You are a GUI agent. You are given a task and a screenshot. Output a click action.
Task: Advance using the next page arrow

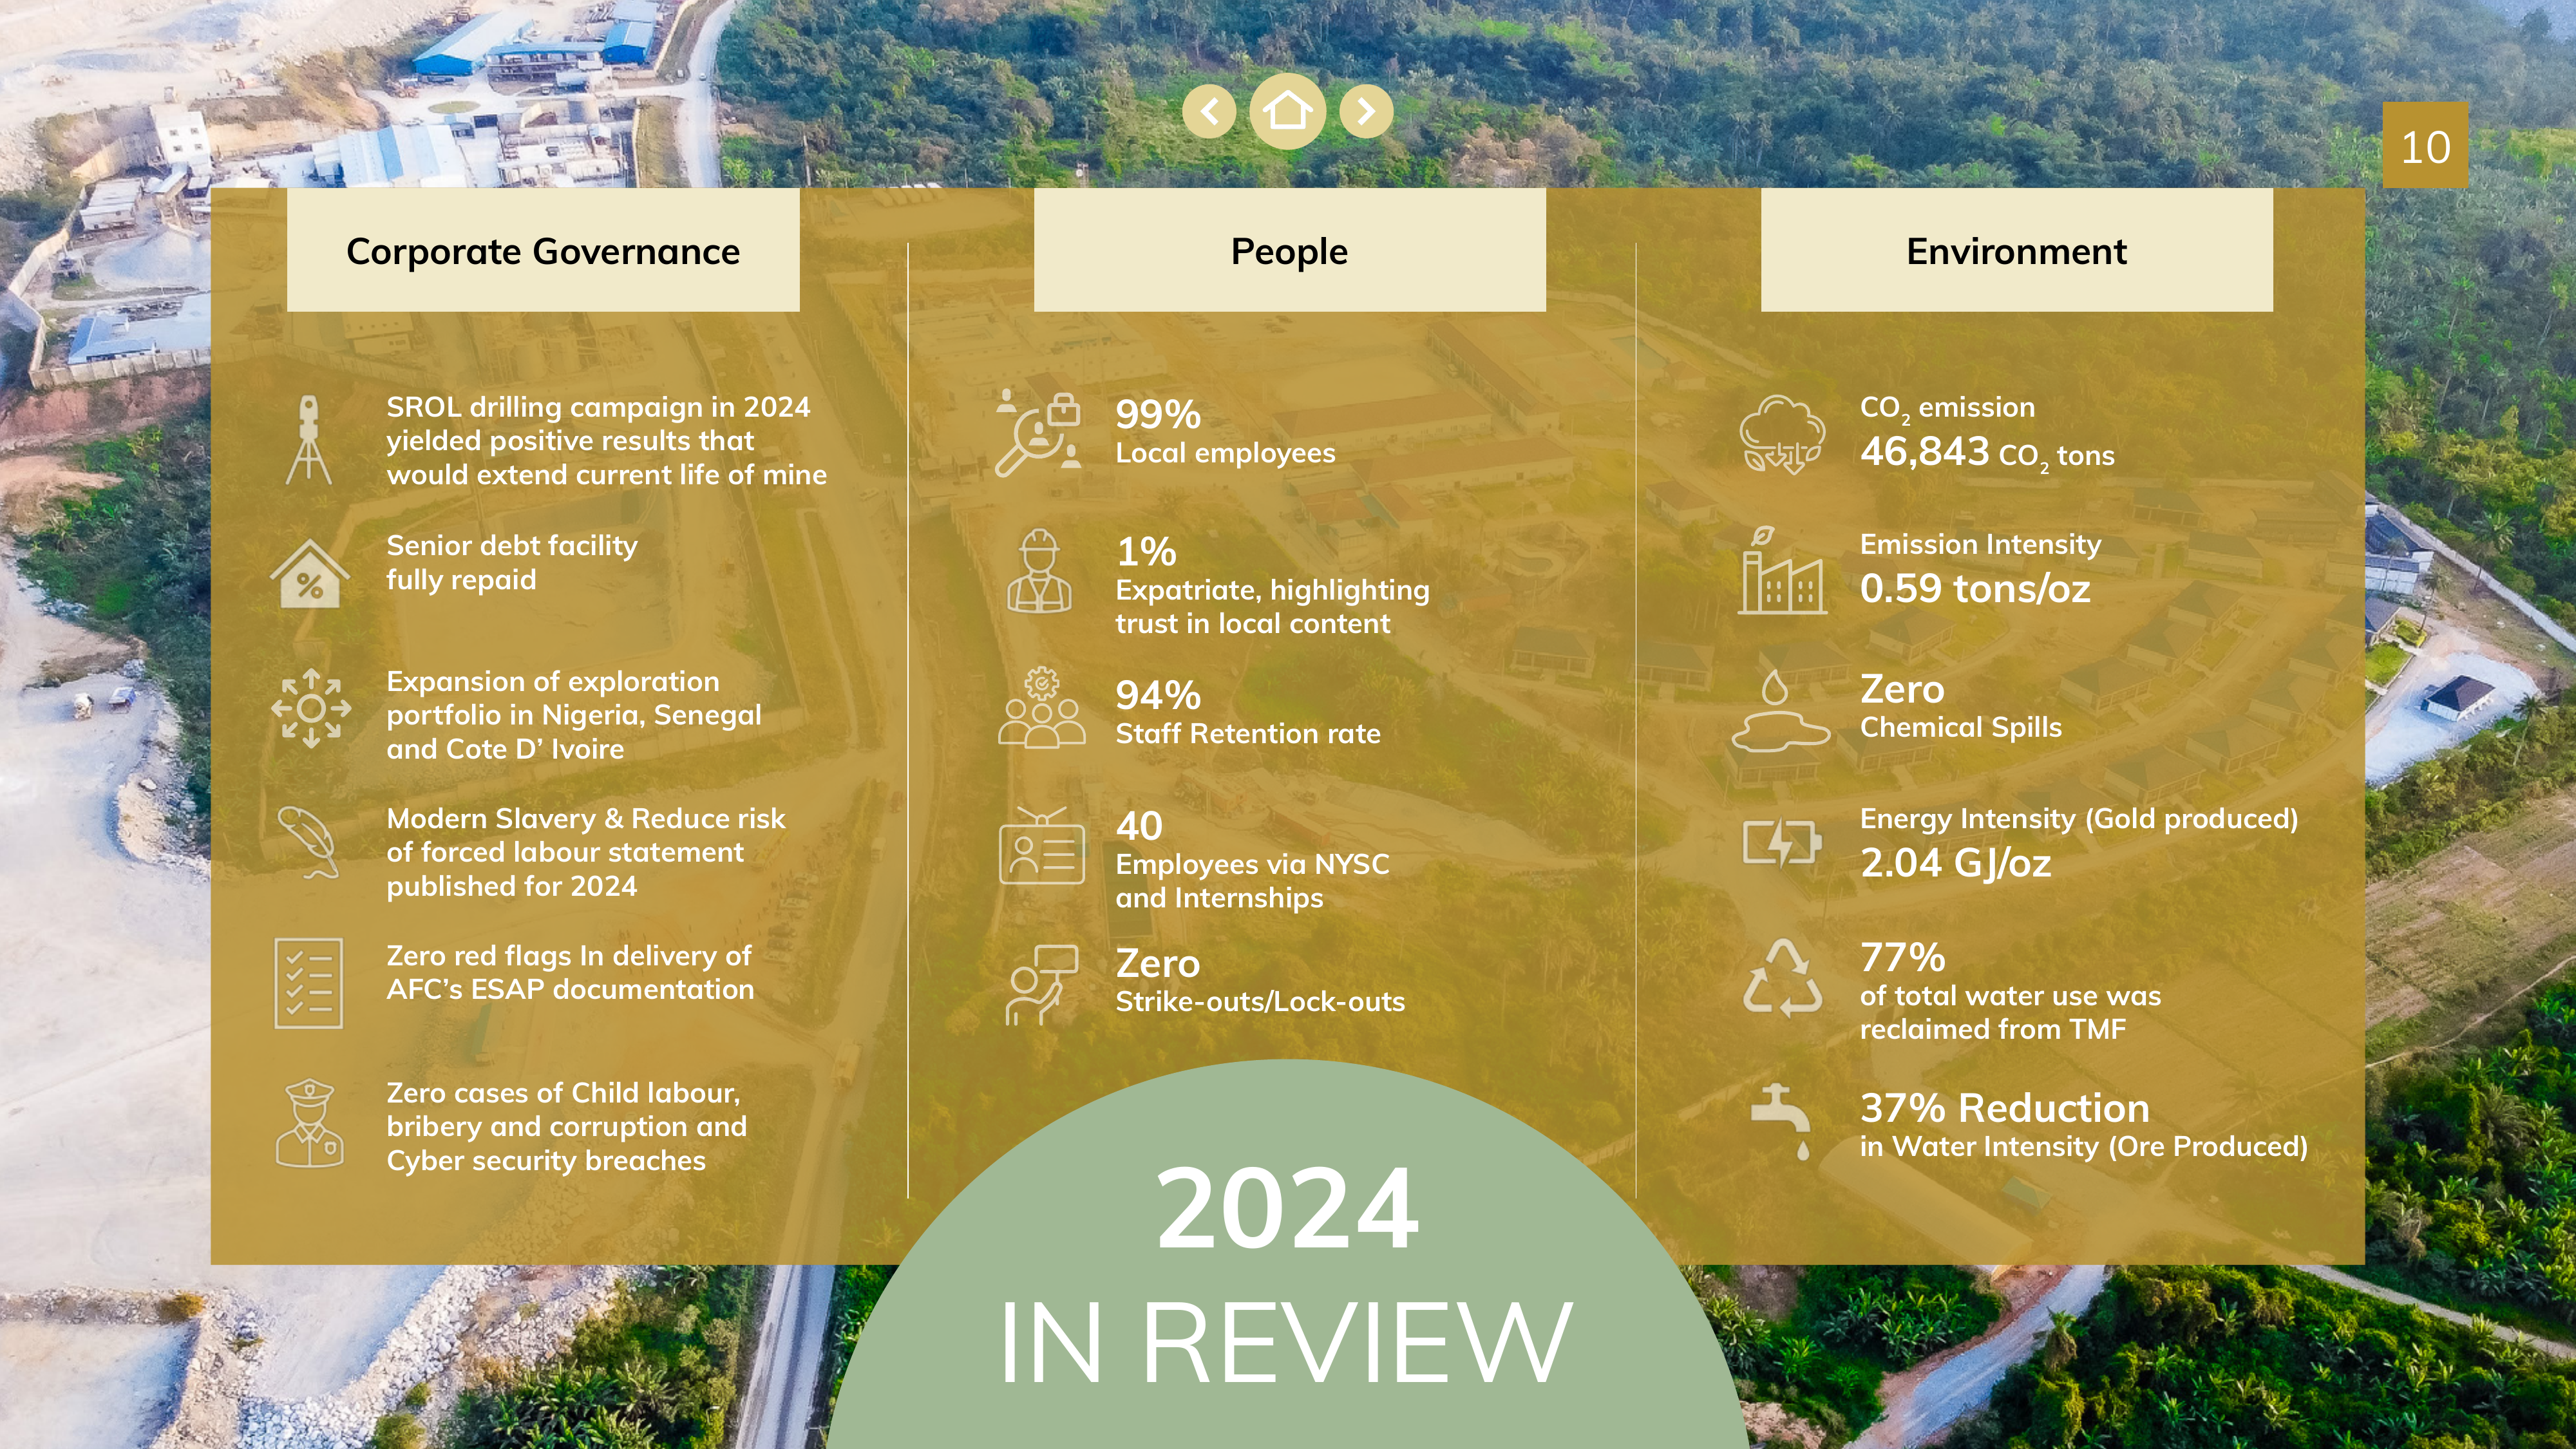(1366, 111)
